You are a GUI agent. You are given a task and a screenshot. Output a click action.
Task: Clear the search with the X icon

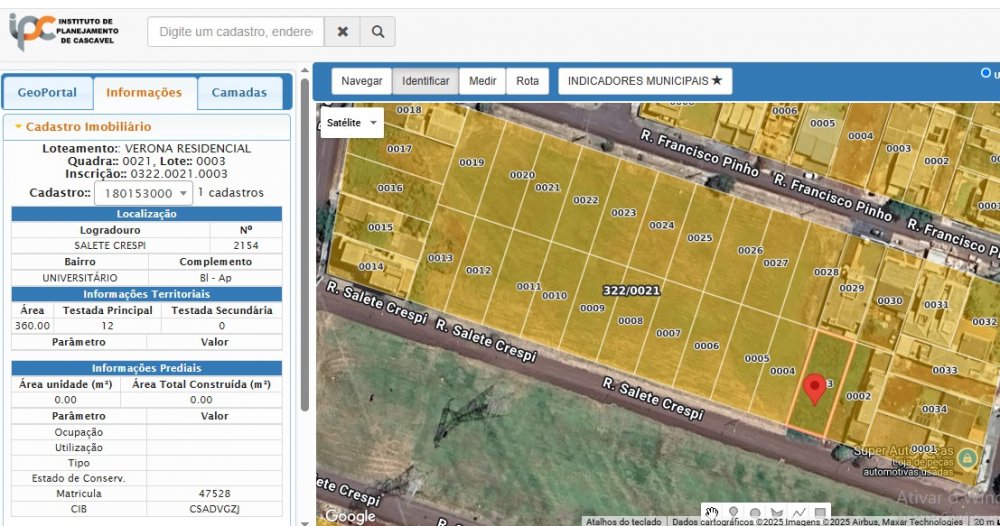point(342,32)
